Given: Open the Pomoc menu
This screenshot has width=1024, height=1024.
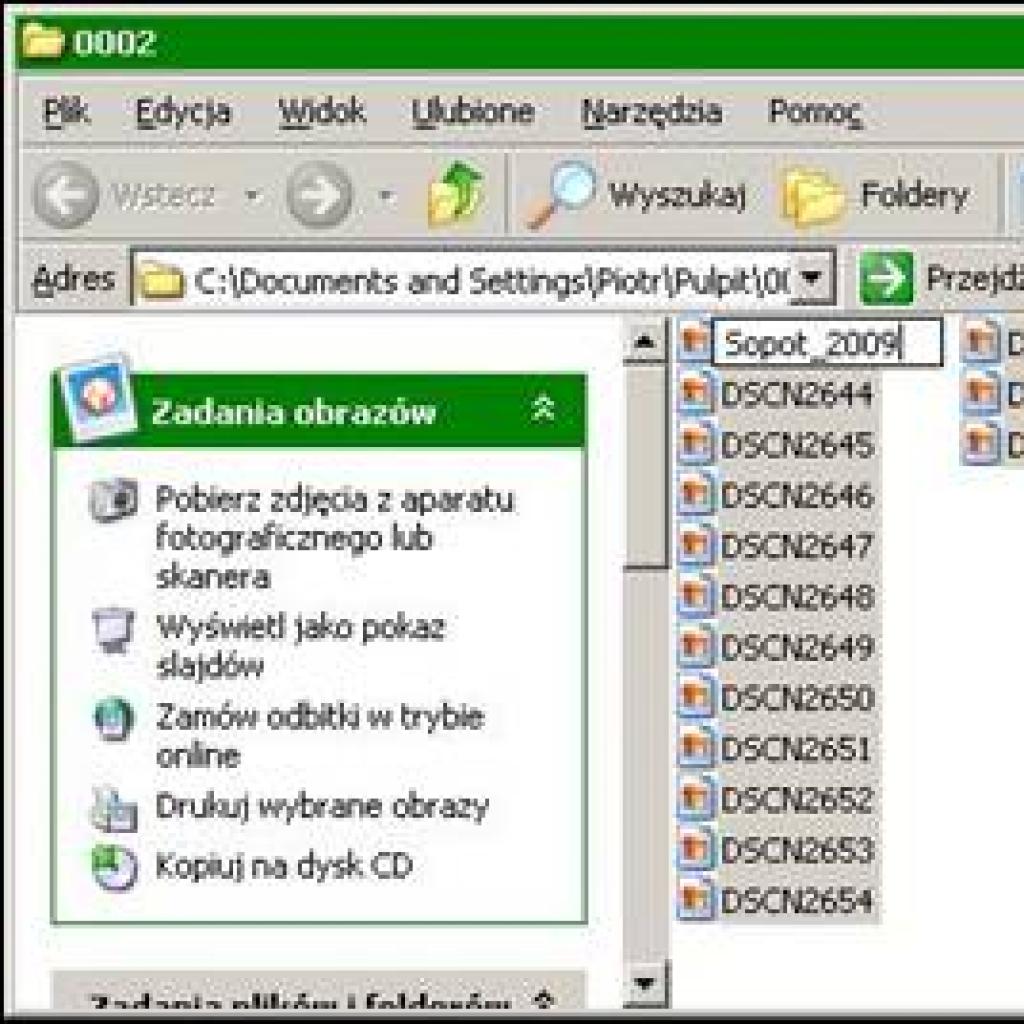Looking at the screenshot, I should click(816, 112).
